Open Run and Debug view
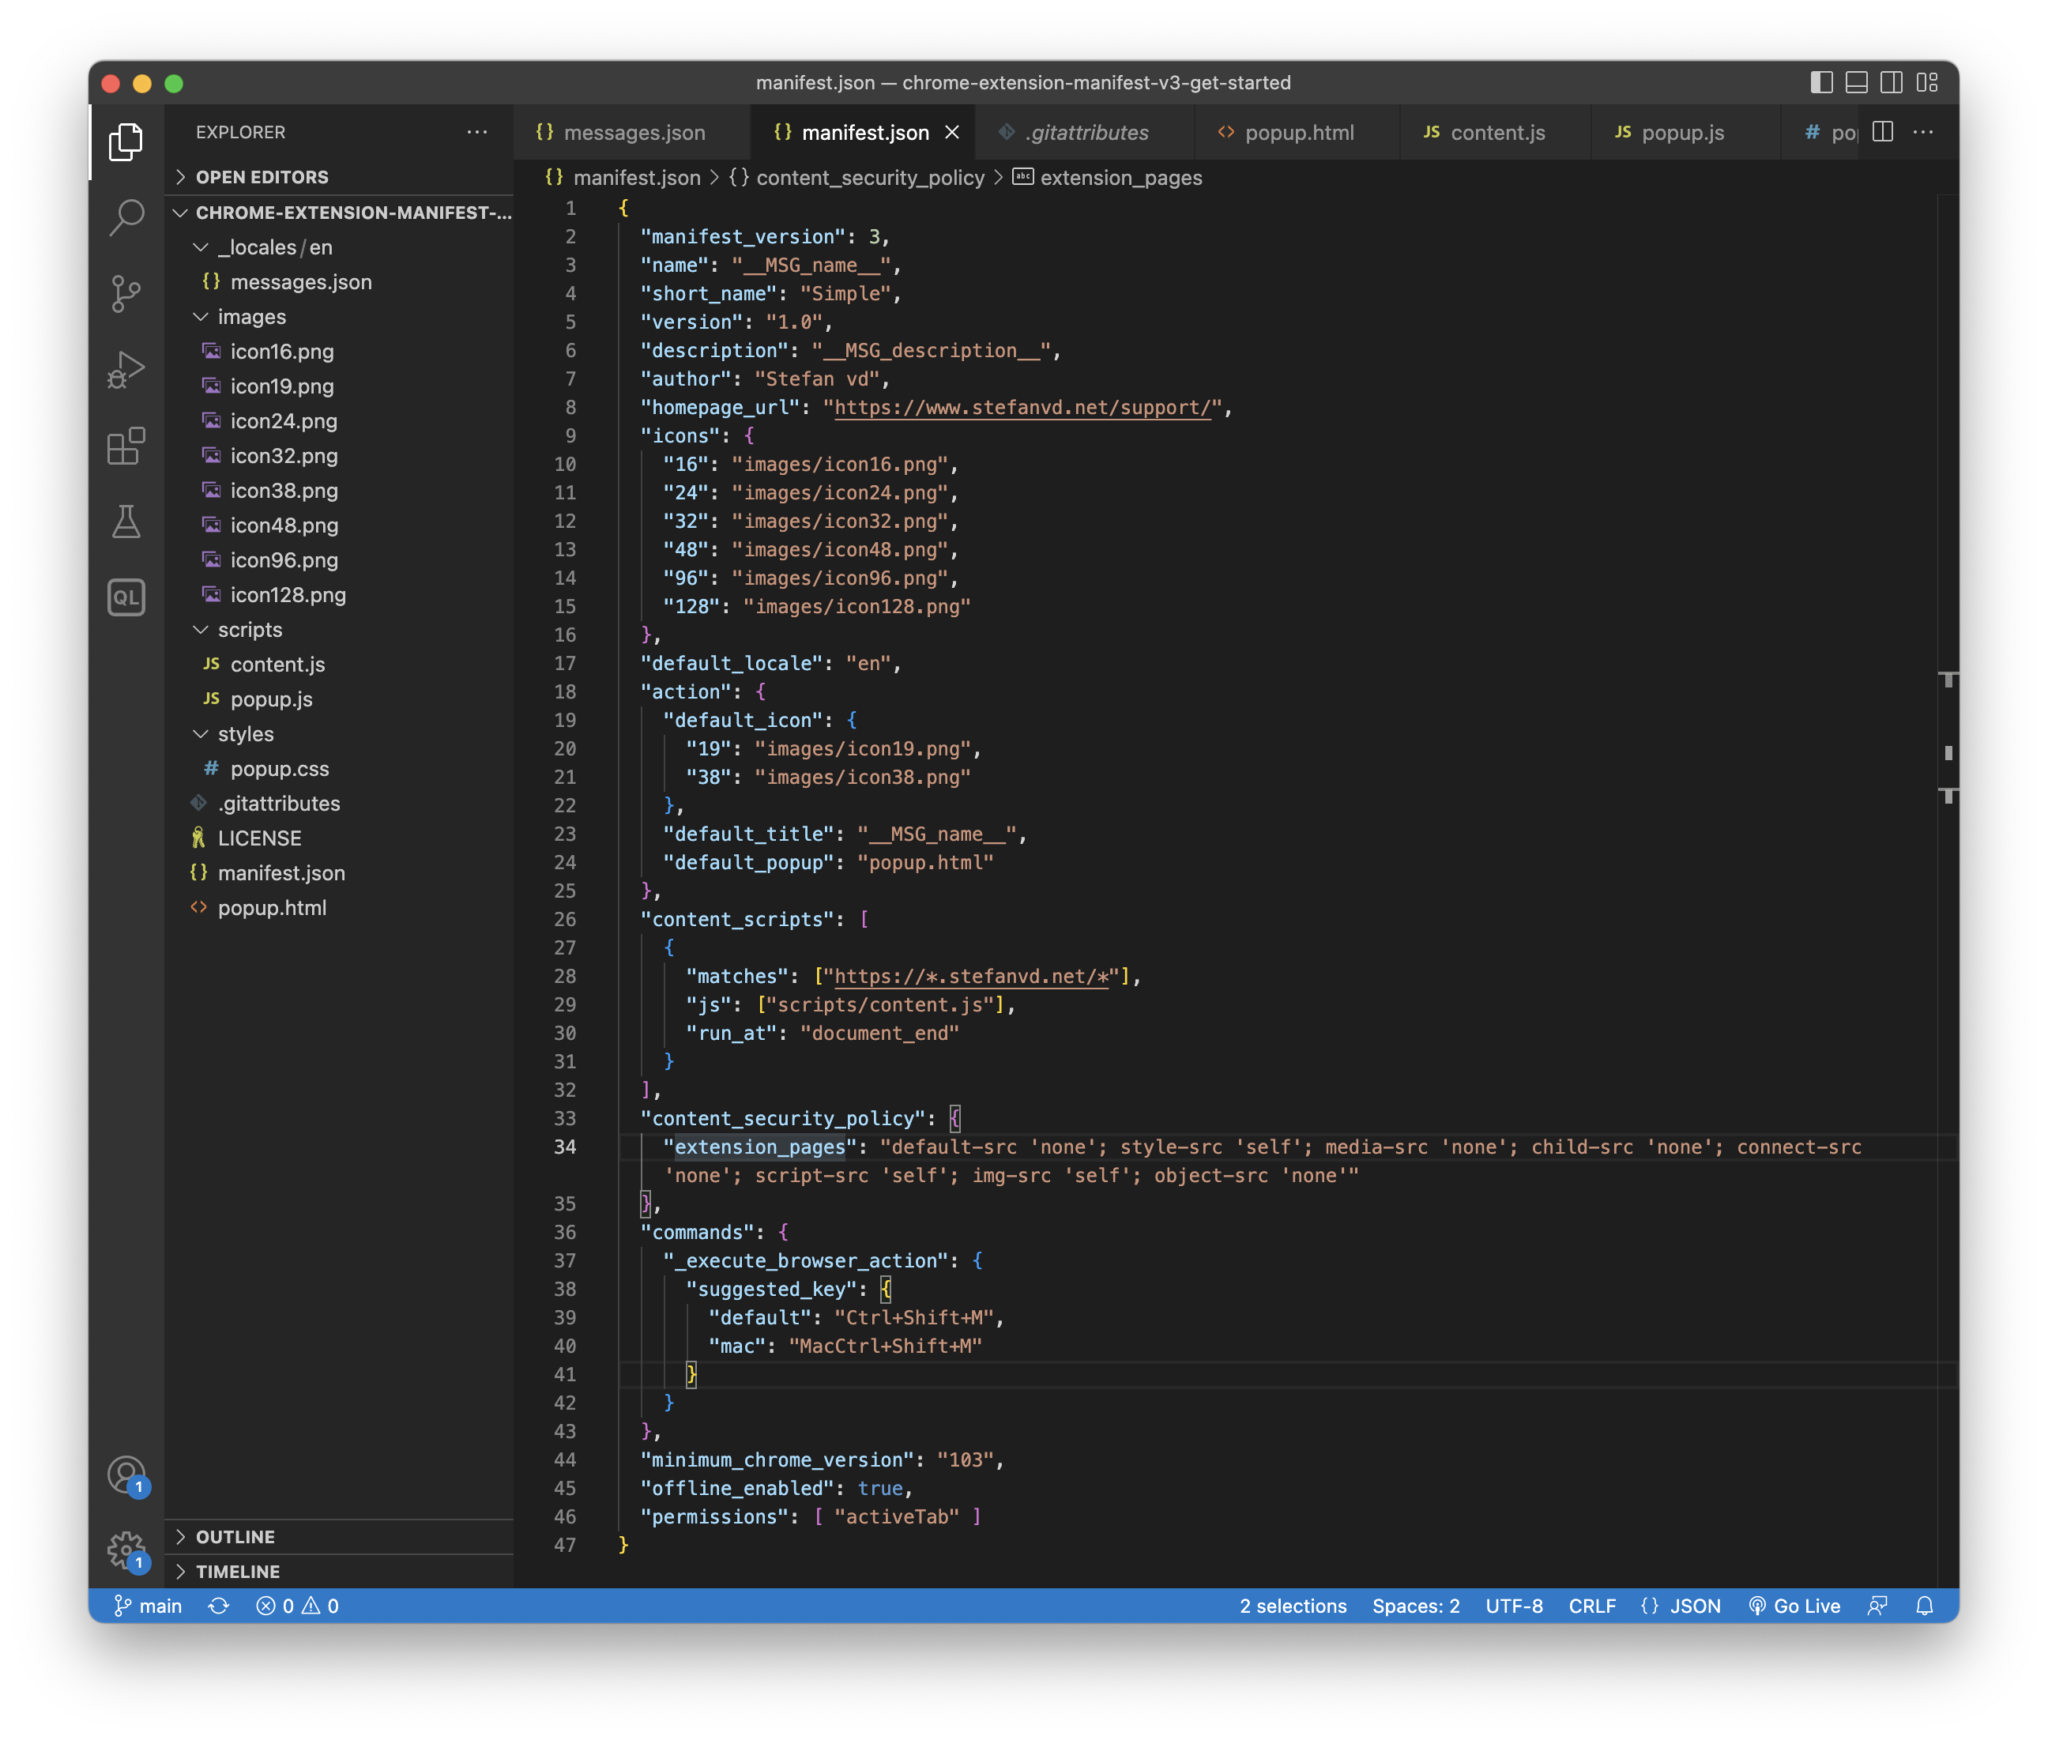 click(x=126, y=369)
